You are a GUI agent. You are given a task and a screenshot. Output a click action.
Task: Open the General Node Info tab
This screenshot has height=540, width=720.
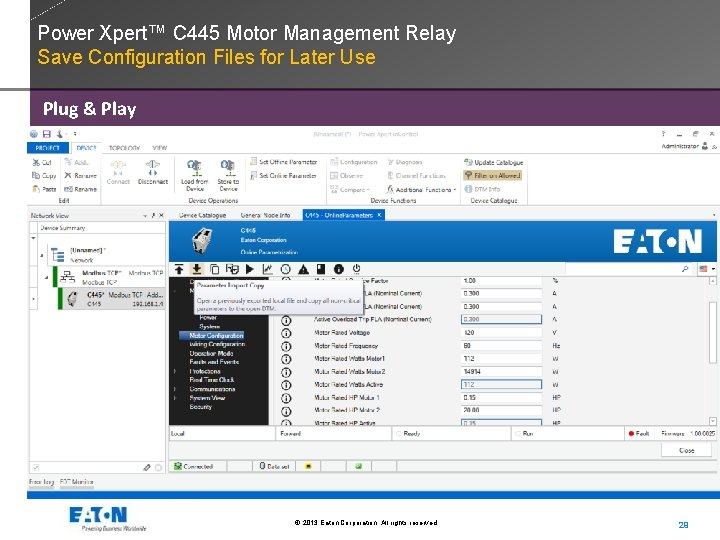click(x=265, y=215)
